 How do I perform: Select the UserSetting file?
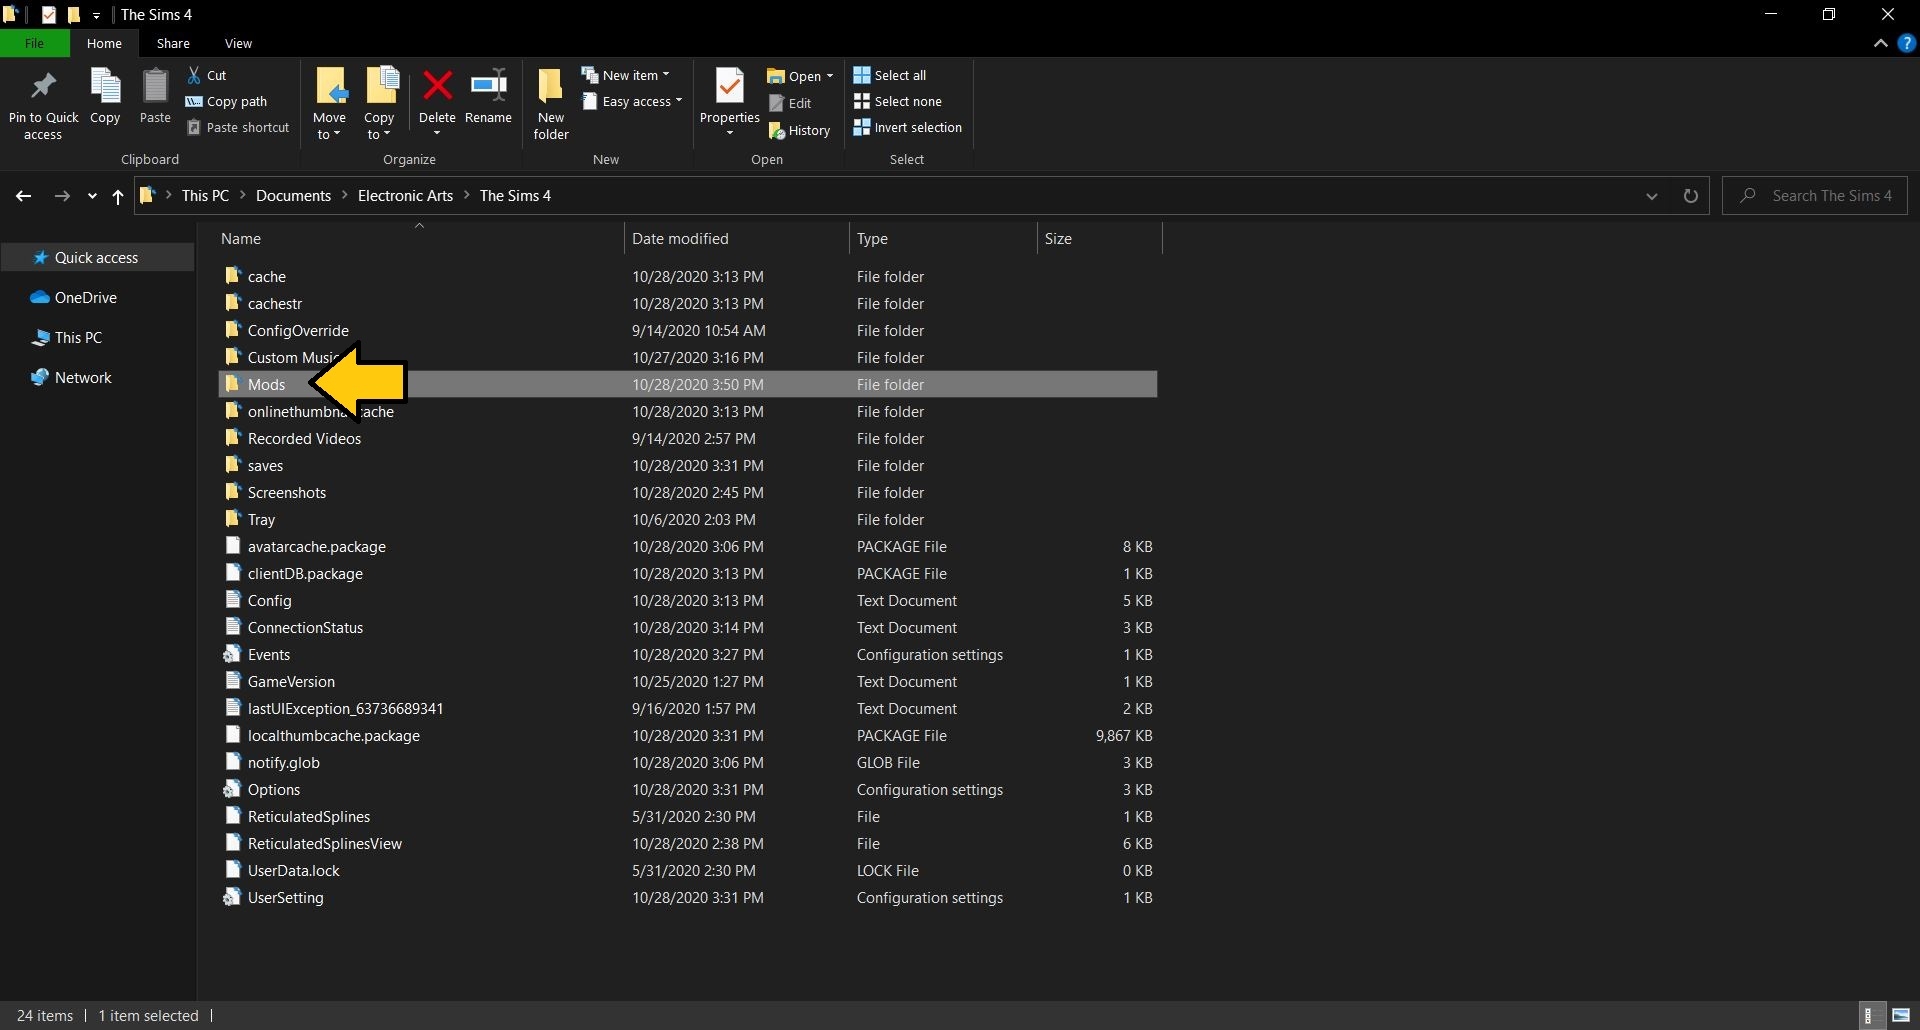click(687, 897)
